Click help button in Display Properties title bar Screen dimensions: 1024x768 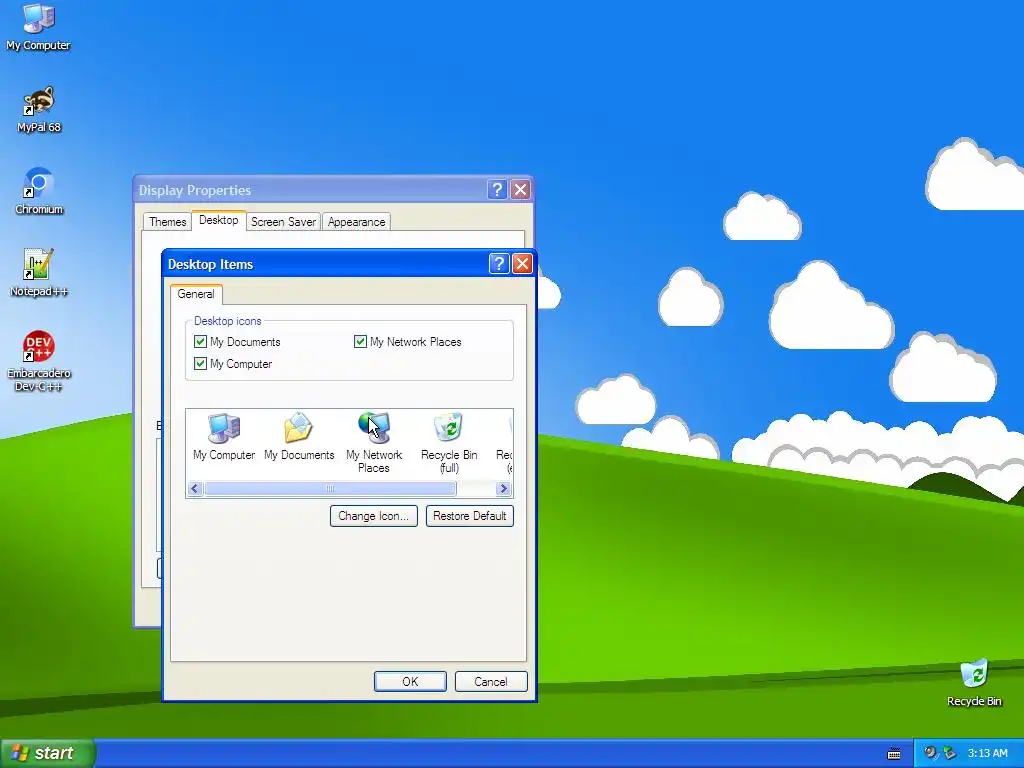(x=496, y=190)
